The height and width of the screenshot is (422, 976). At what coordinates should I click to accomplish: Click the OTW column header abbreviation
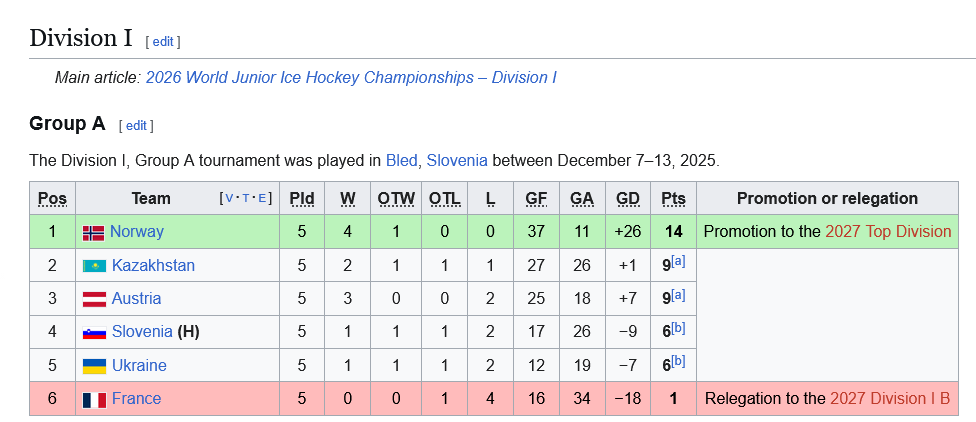click(396, 199)
